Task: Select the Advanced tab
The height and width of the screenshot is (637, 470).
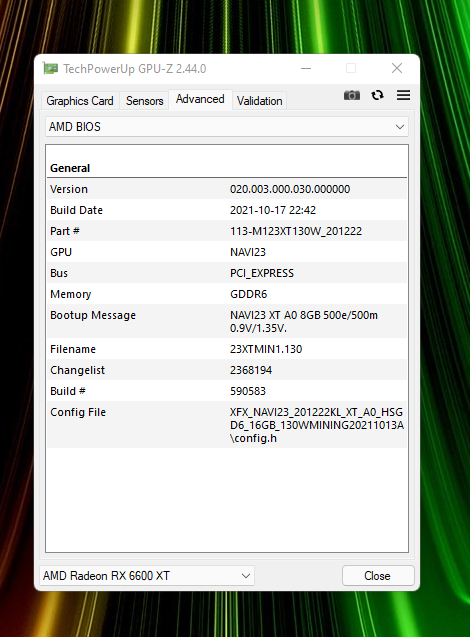Action: (200, 99)
